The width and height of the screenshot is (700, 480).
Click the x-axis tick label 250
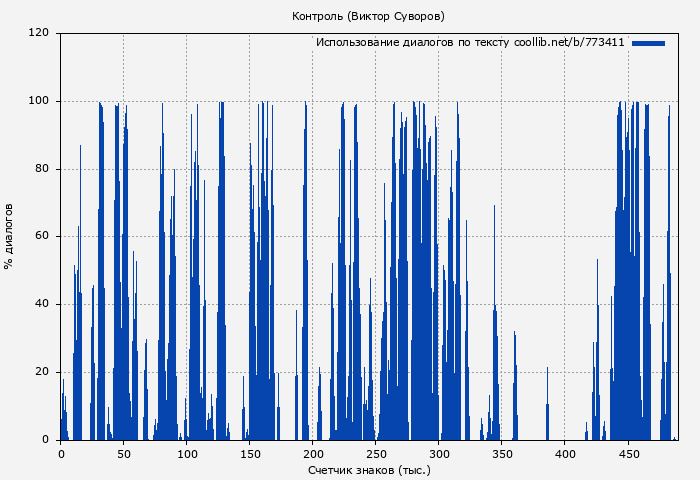pyautogui.click(x=376, y=454)
